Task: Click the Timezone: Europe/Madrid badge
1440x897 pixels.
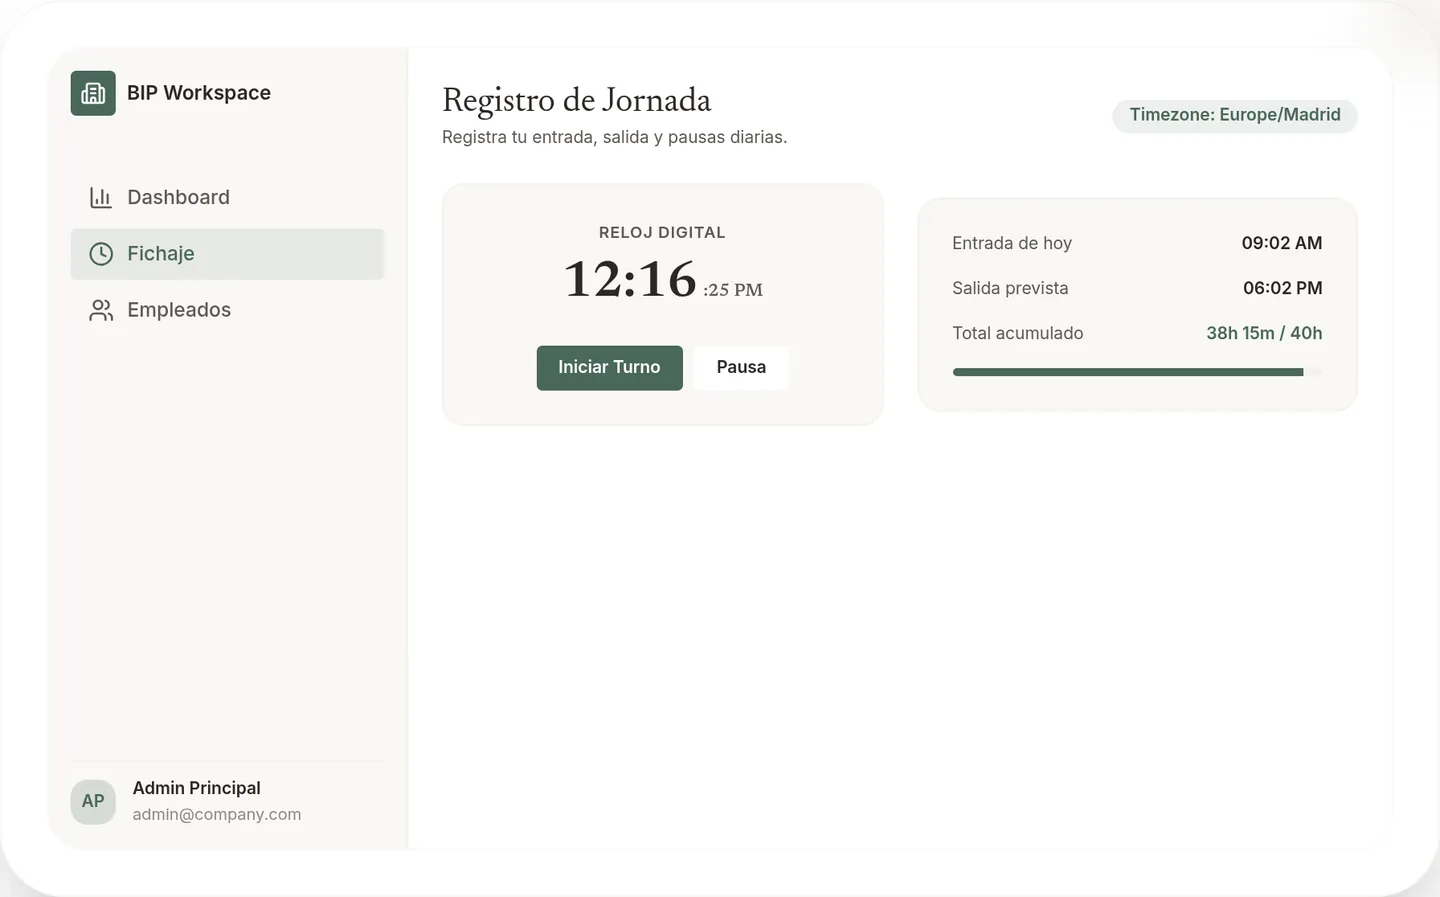Action: 1235,115
